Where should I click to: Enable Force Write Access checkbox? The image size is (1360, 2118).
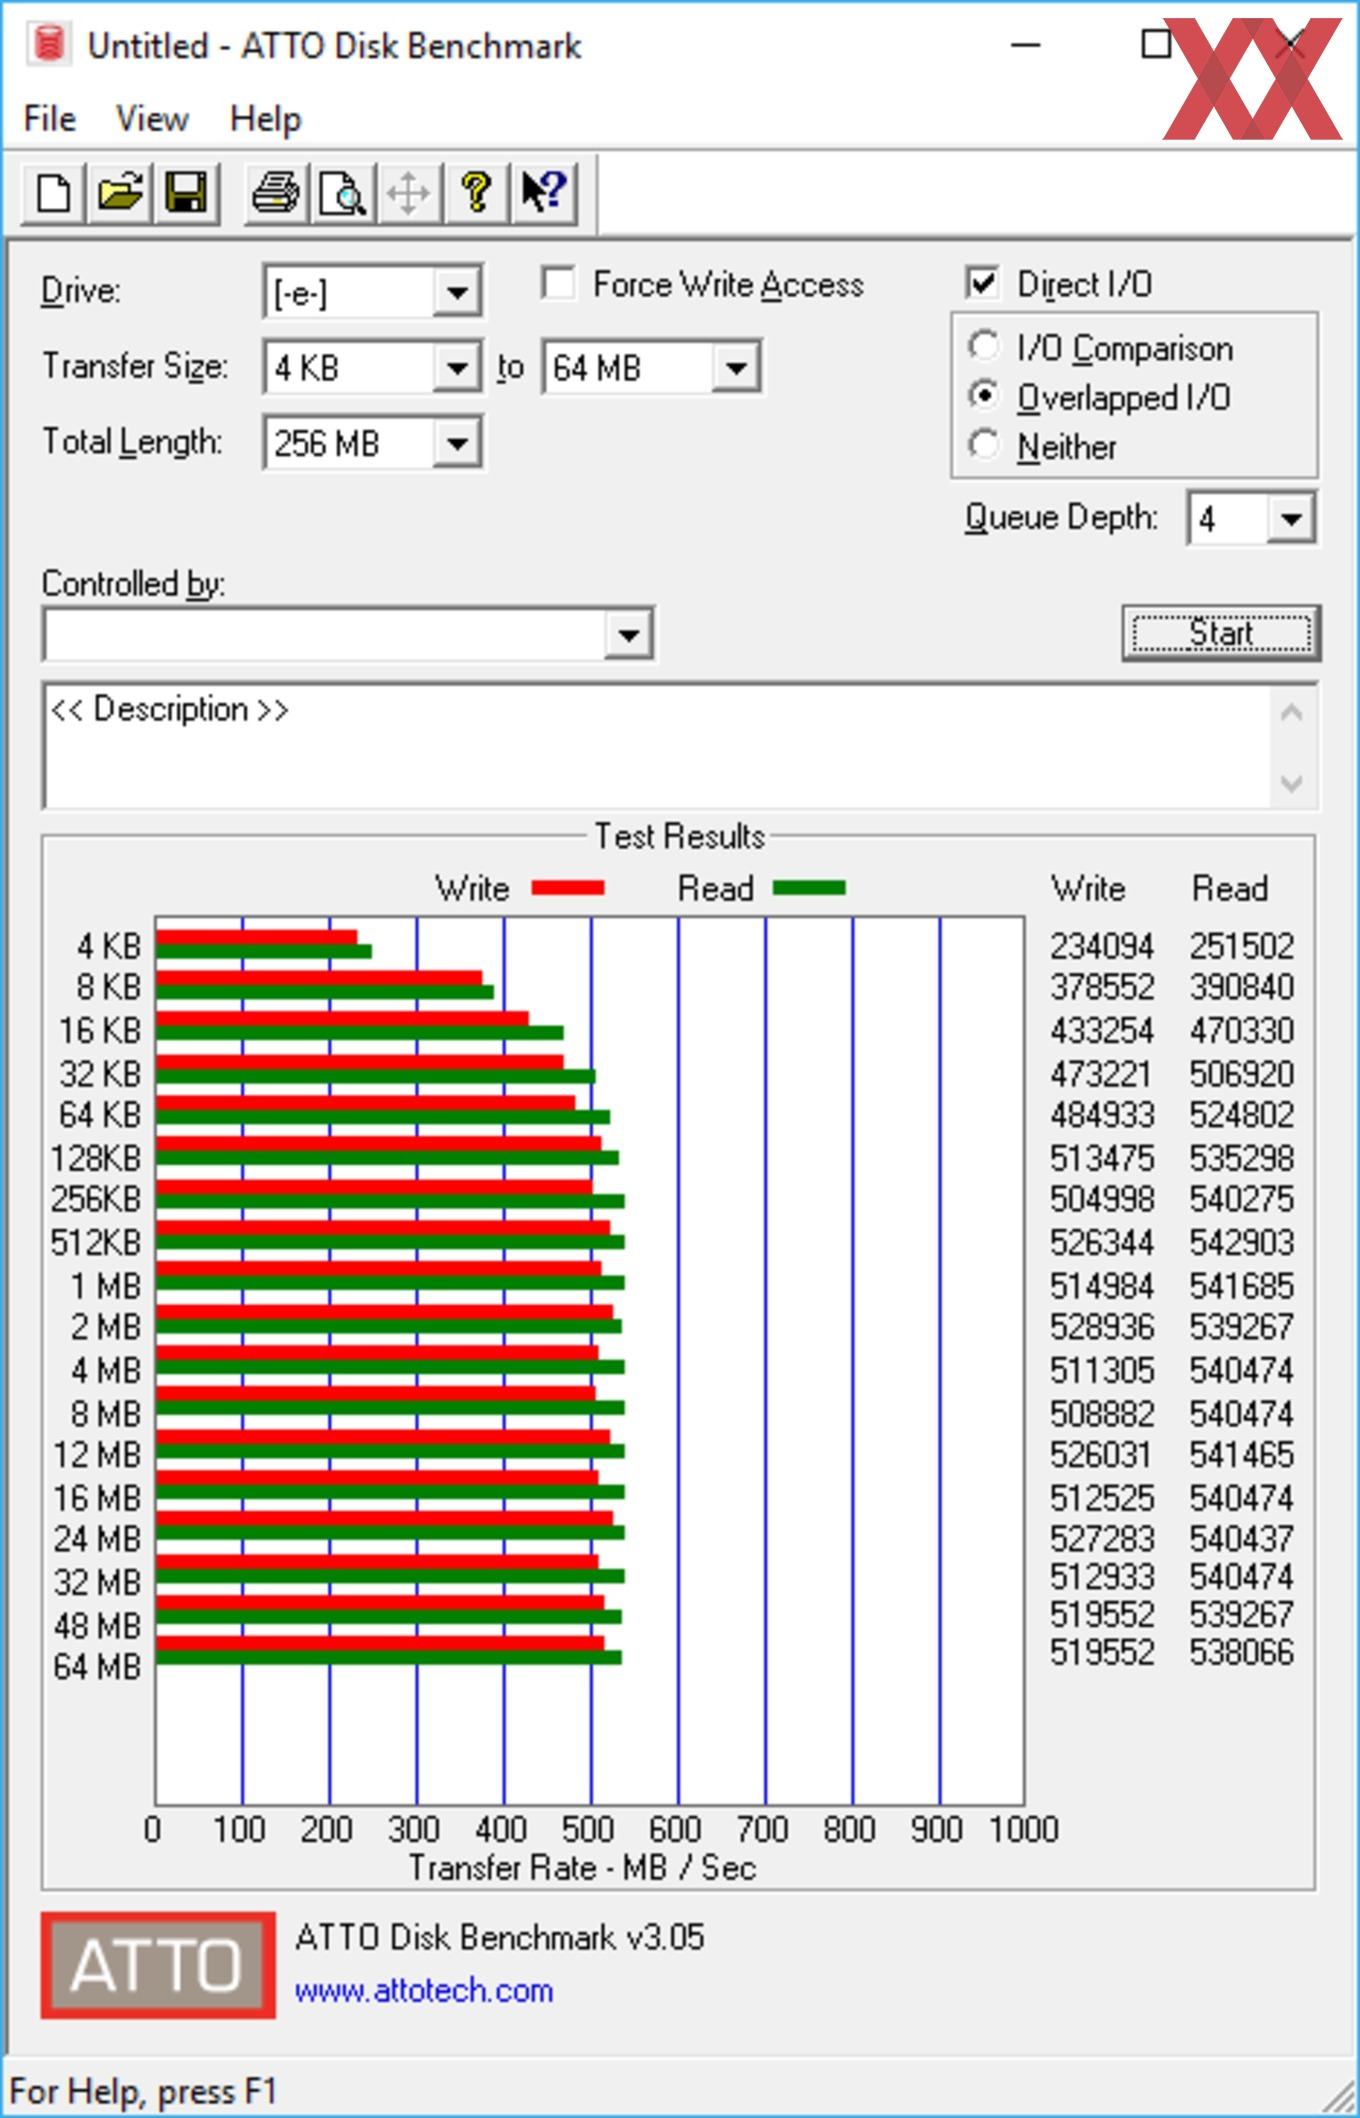[558, 284]
